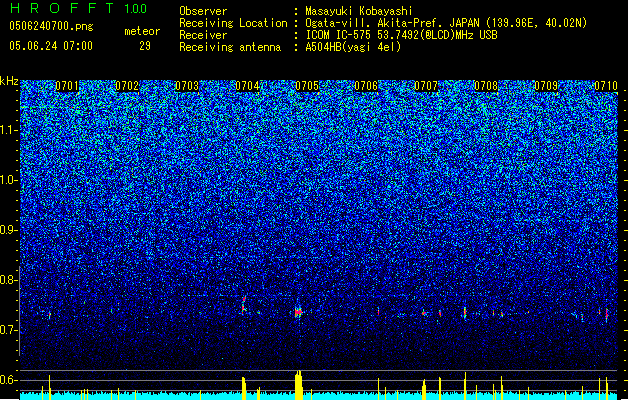Click the 0.9 kHz axis label
Screen dimensions: 629x400
click(9, 230)
